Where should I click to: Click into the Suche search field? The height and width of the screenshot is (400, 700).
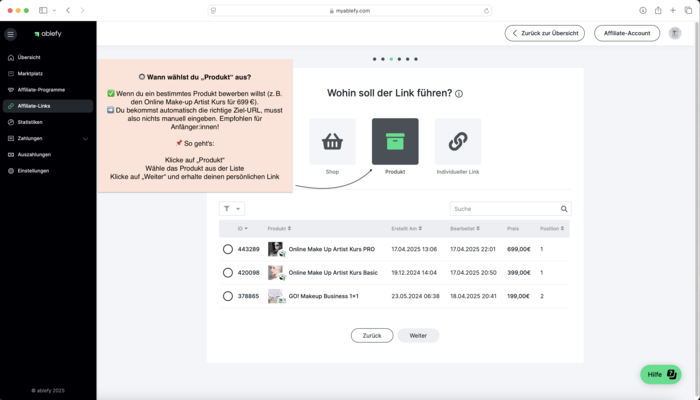point(504,209)
